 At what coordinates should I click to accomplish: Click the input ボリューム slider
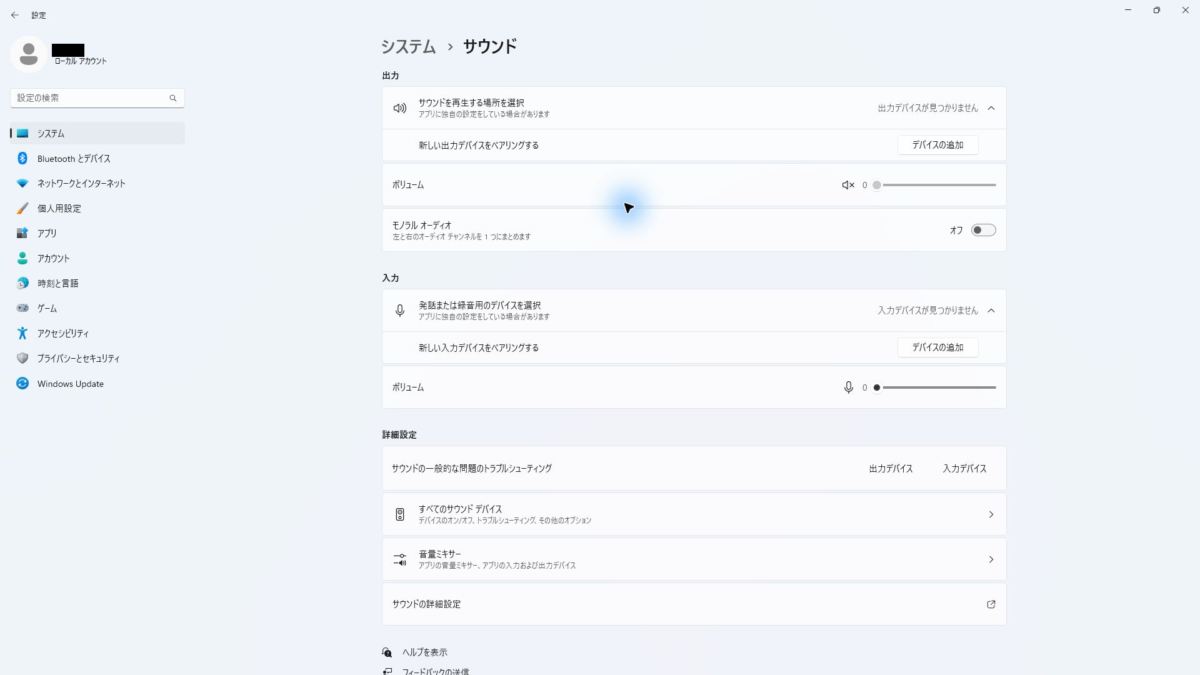(x=936, y=387)
